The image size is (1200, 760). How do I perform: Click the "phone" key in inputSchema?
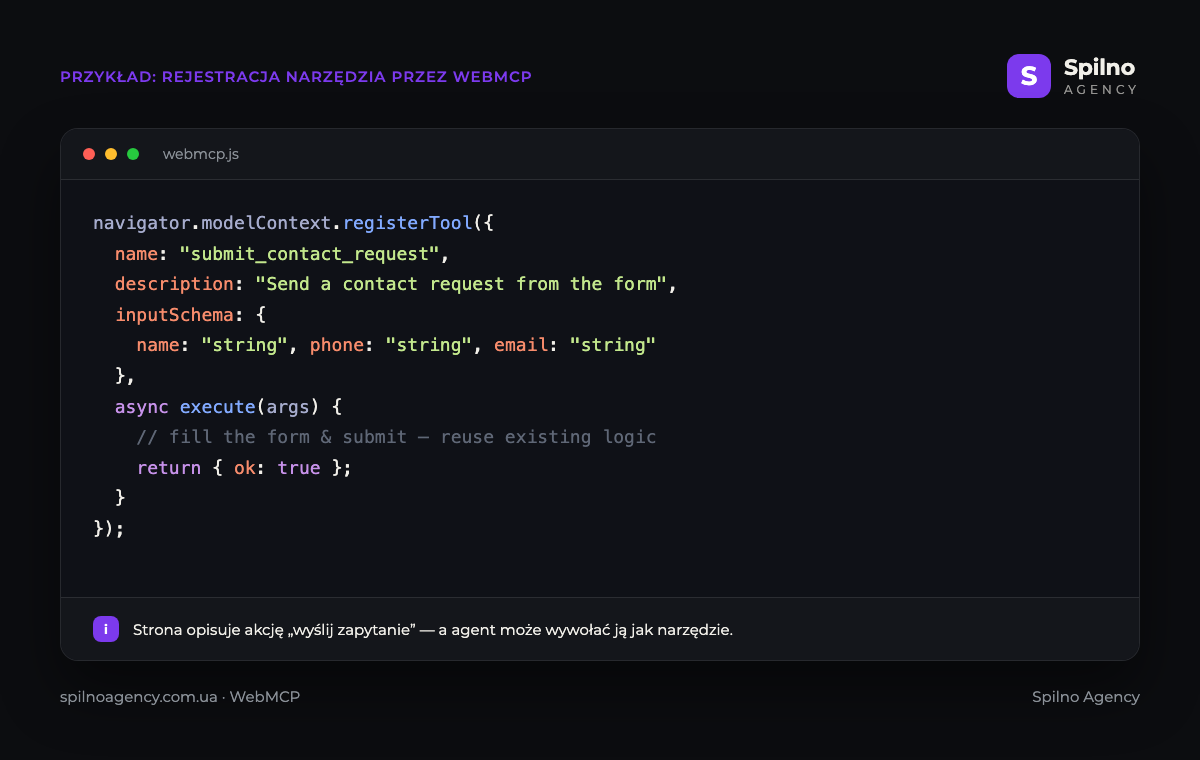pos(337,345)
